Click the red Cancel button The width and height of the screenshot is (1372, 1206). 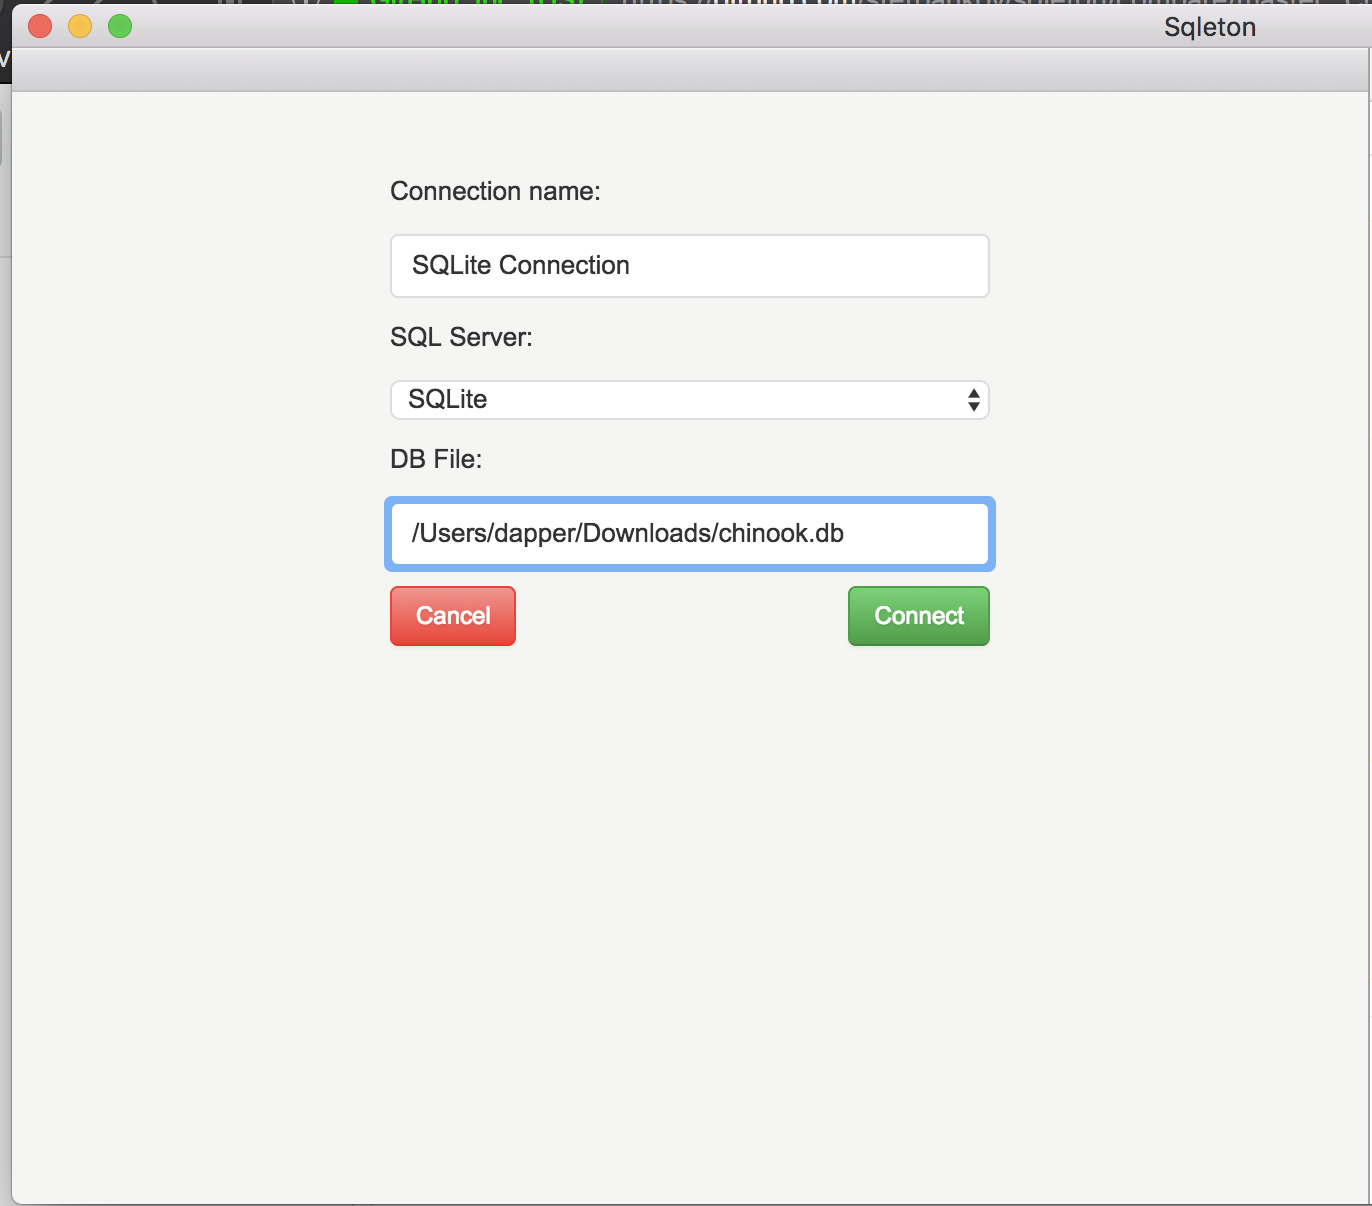(x=453, y=616)
